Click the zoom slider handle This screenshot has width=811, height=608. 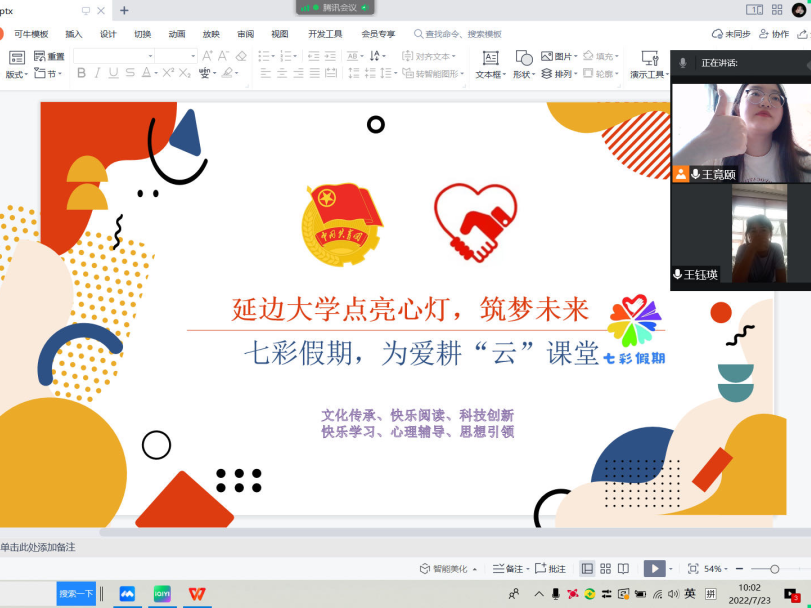pos(774,569)
